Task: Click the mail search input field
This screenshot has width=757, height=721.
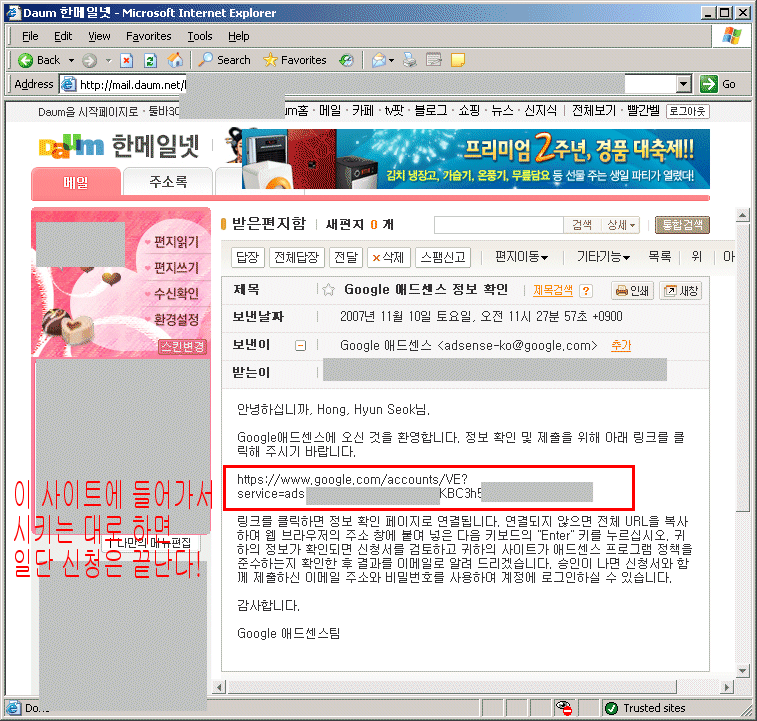Action: [499, 225]
